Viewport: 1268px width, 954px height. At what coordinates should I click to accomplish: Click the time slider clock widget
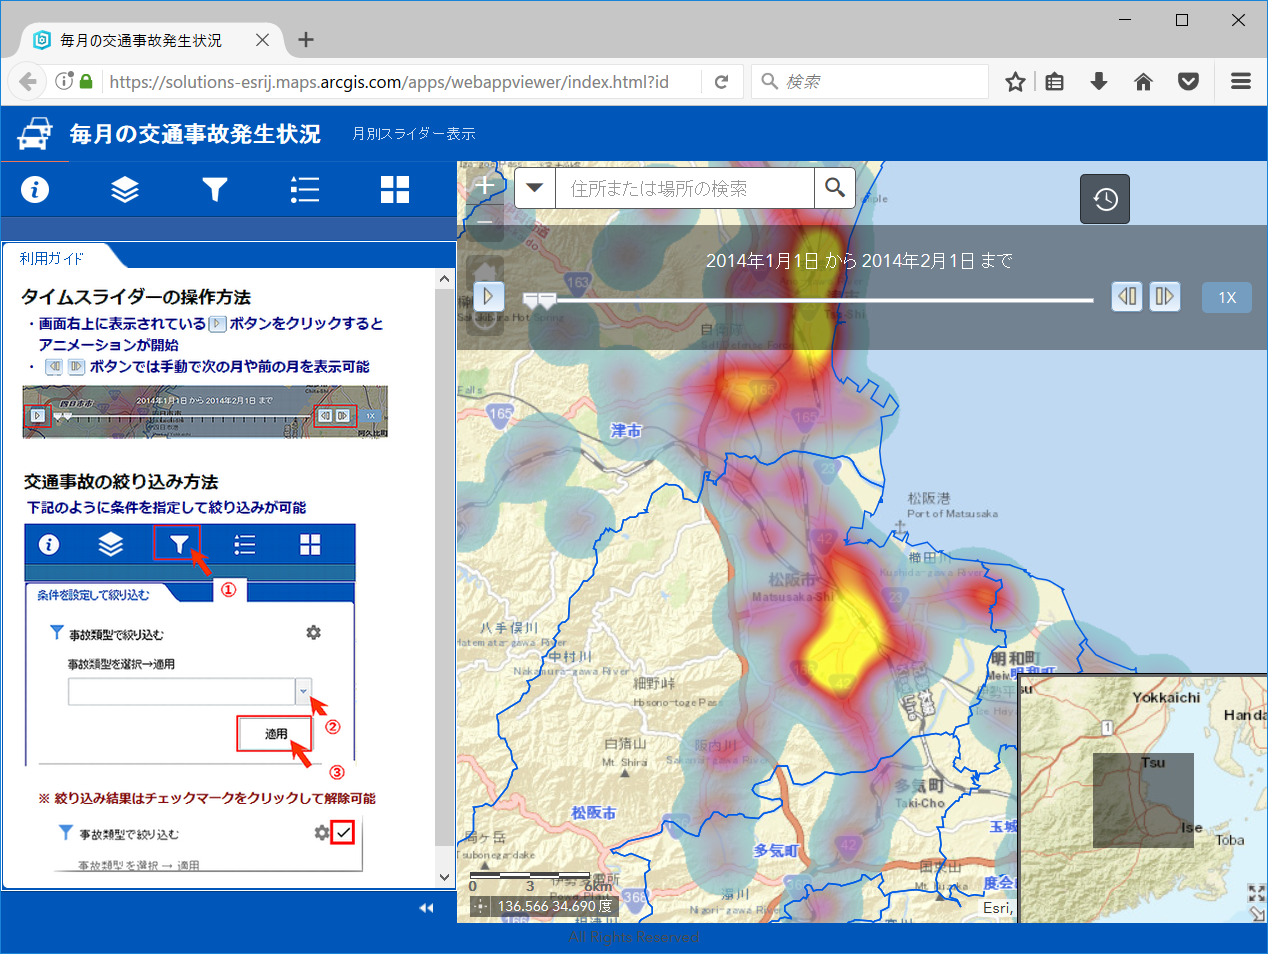coord(1105,199)
